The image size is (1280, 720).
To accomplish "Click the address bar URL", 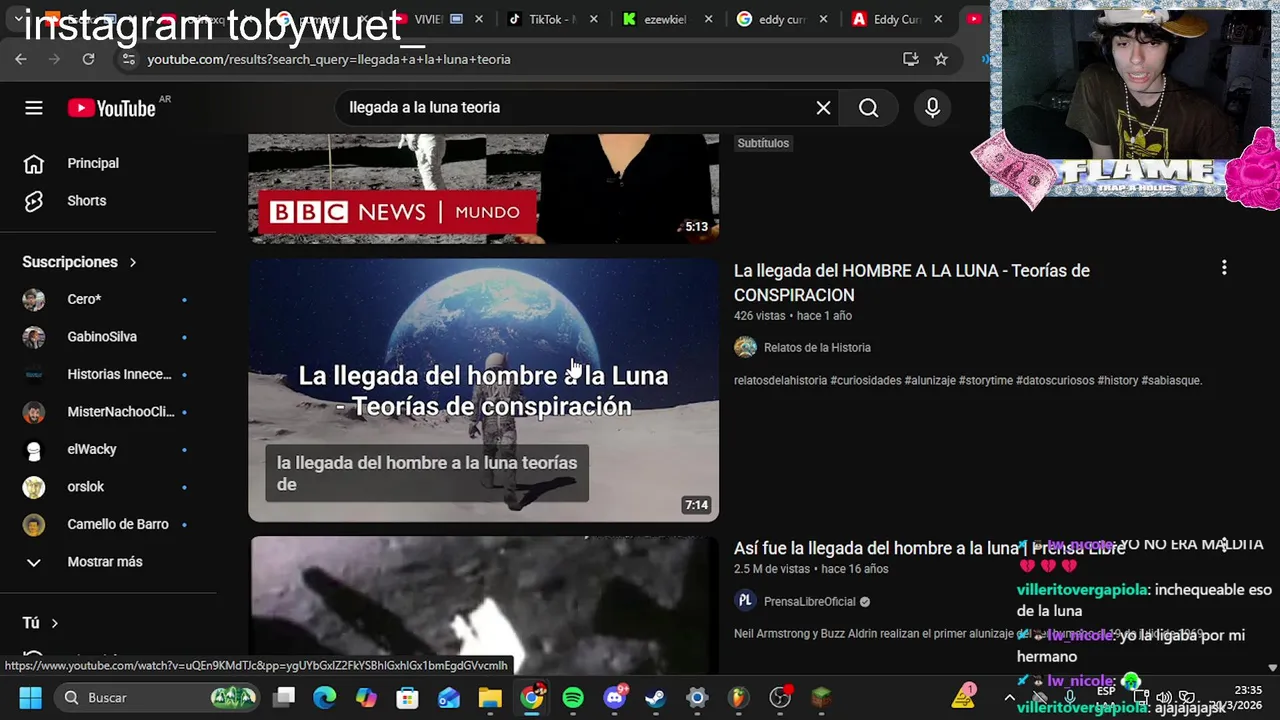I will [x=329, y=59].
